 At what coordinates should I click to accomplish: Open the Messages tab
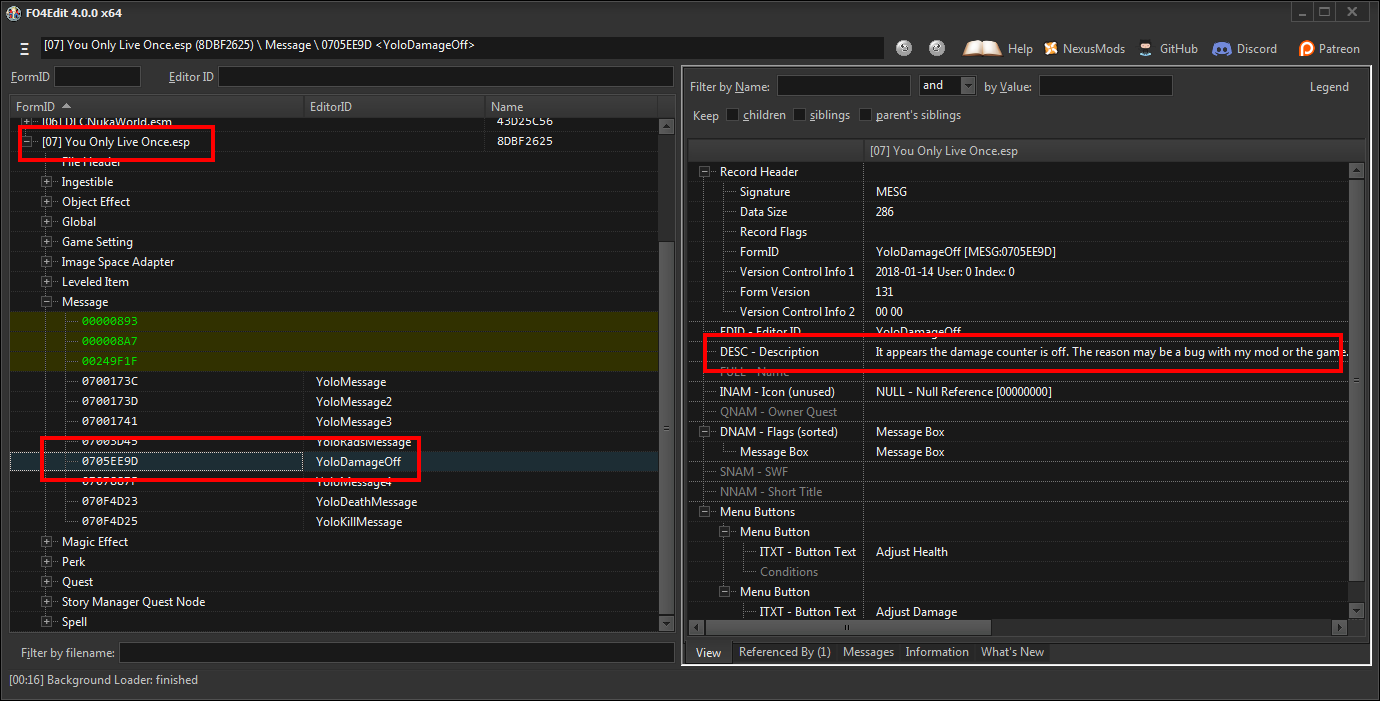(868, 651)
